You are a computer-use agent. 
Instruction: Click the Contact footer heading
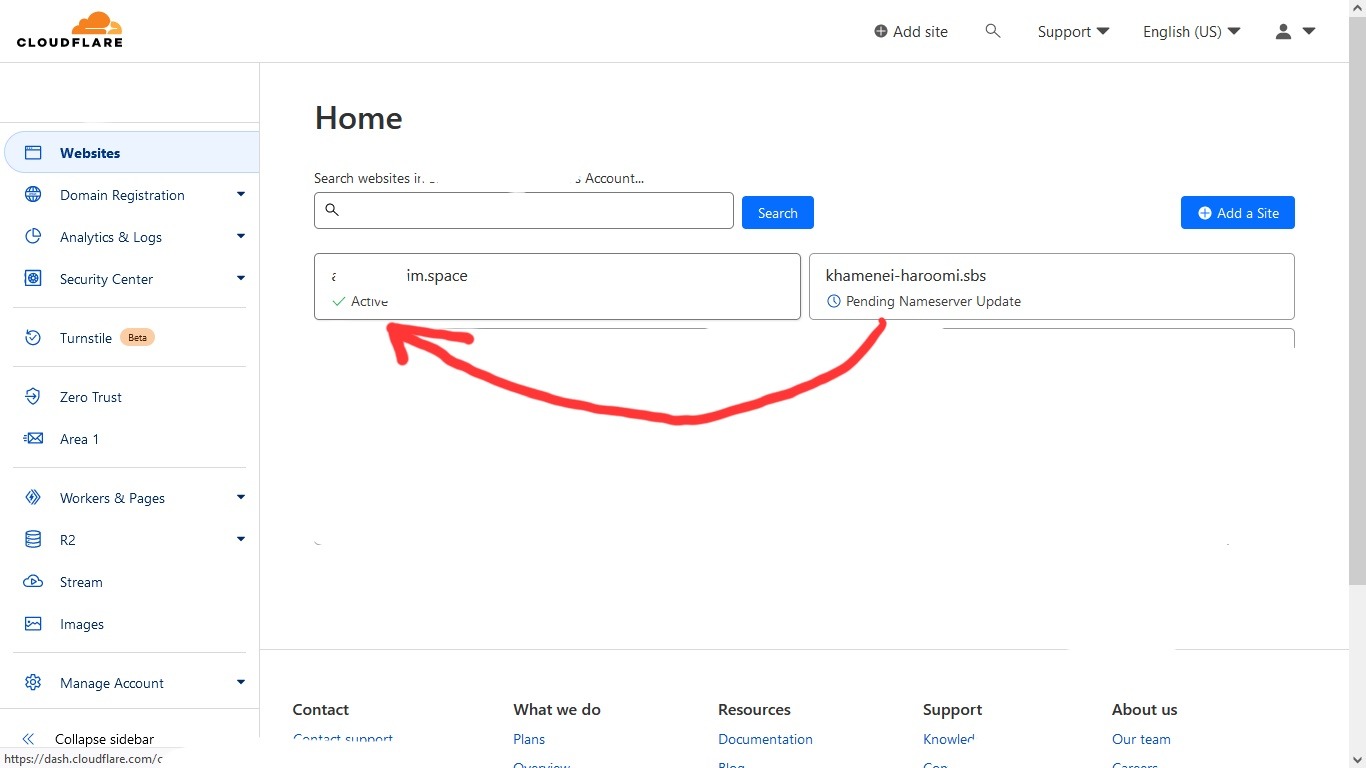pos(321,710)
